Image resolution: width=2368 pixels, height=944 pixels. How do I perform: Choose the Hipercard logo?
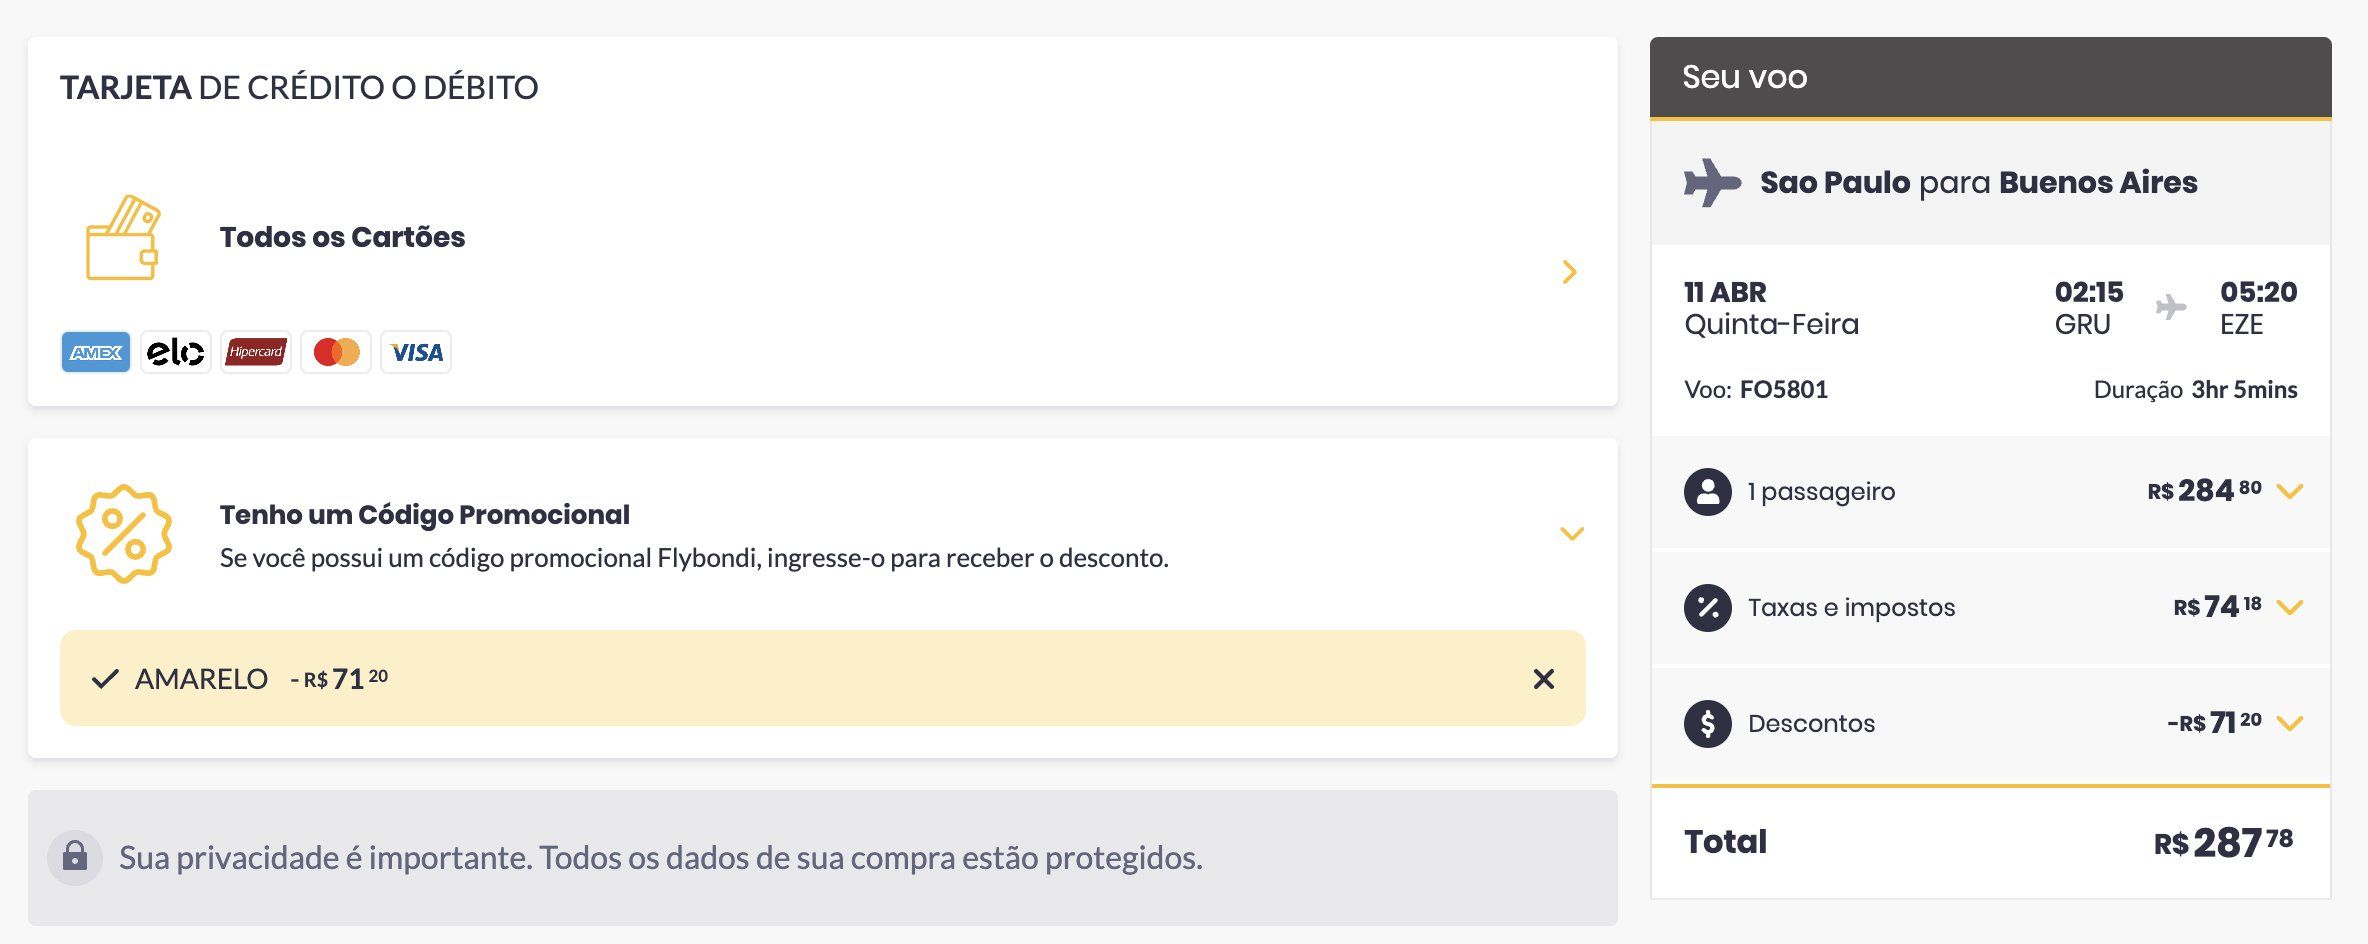(256, 352)
